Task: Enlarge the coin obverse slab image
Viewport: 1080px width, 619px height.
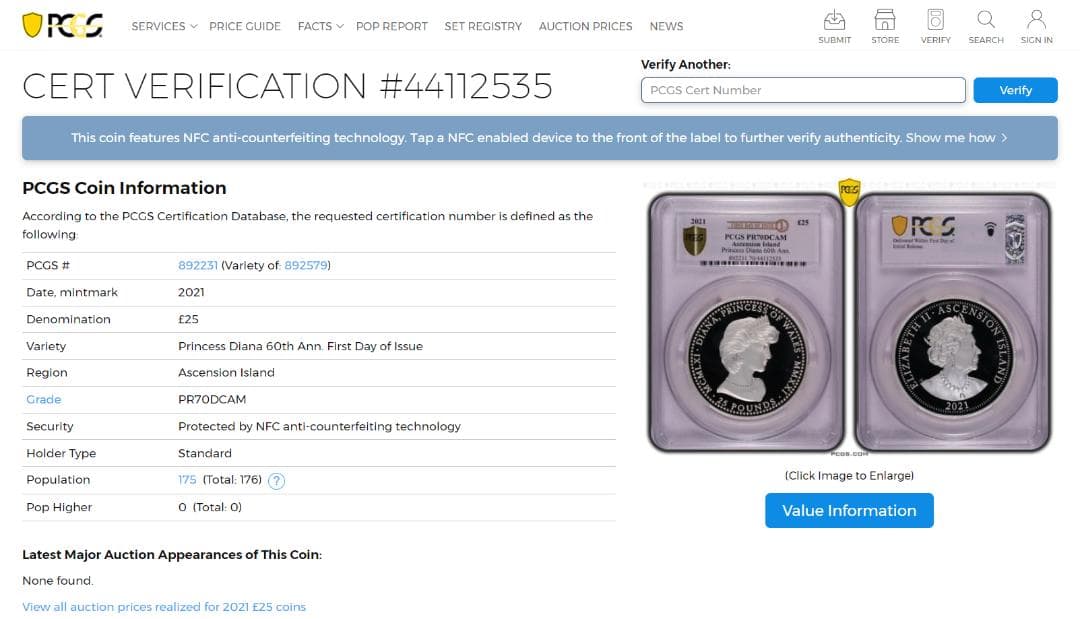Action: click(x=747, y=322)
